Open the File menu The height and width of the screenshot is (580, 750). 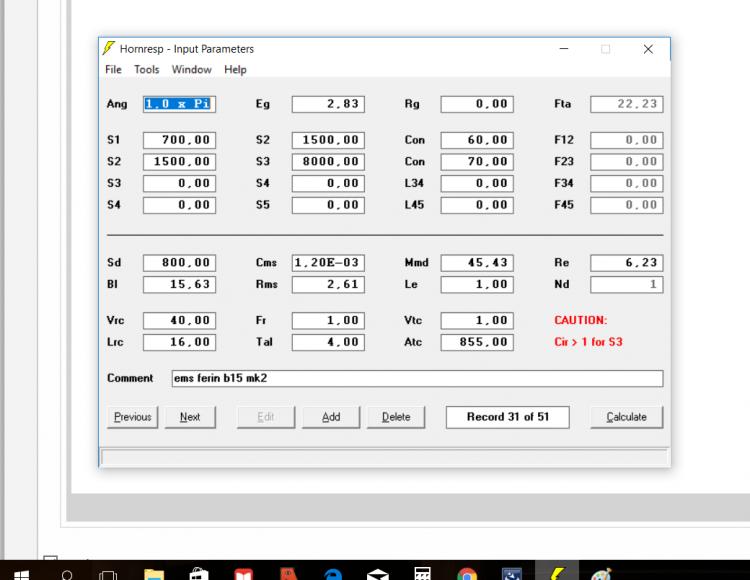click(x=113, y=70)
